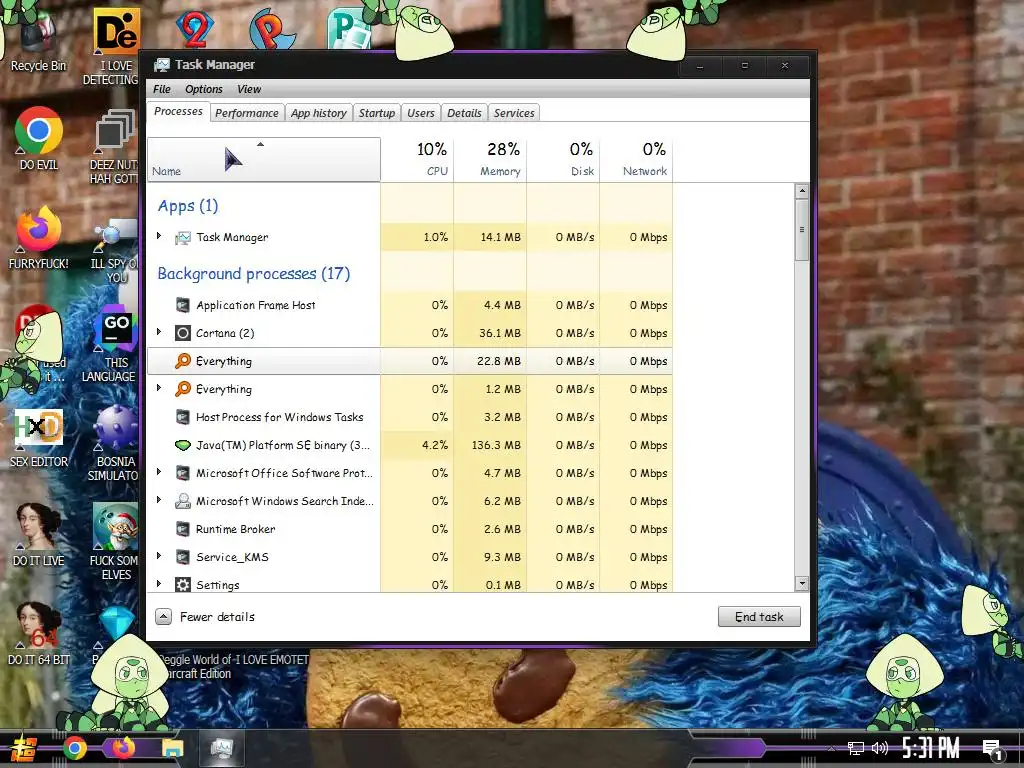
Task: Sort processes by the Name column
Action: (x=264, y=159)
